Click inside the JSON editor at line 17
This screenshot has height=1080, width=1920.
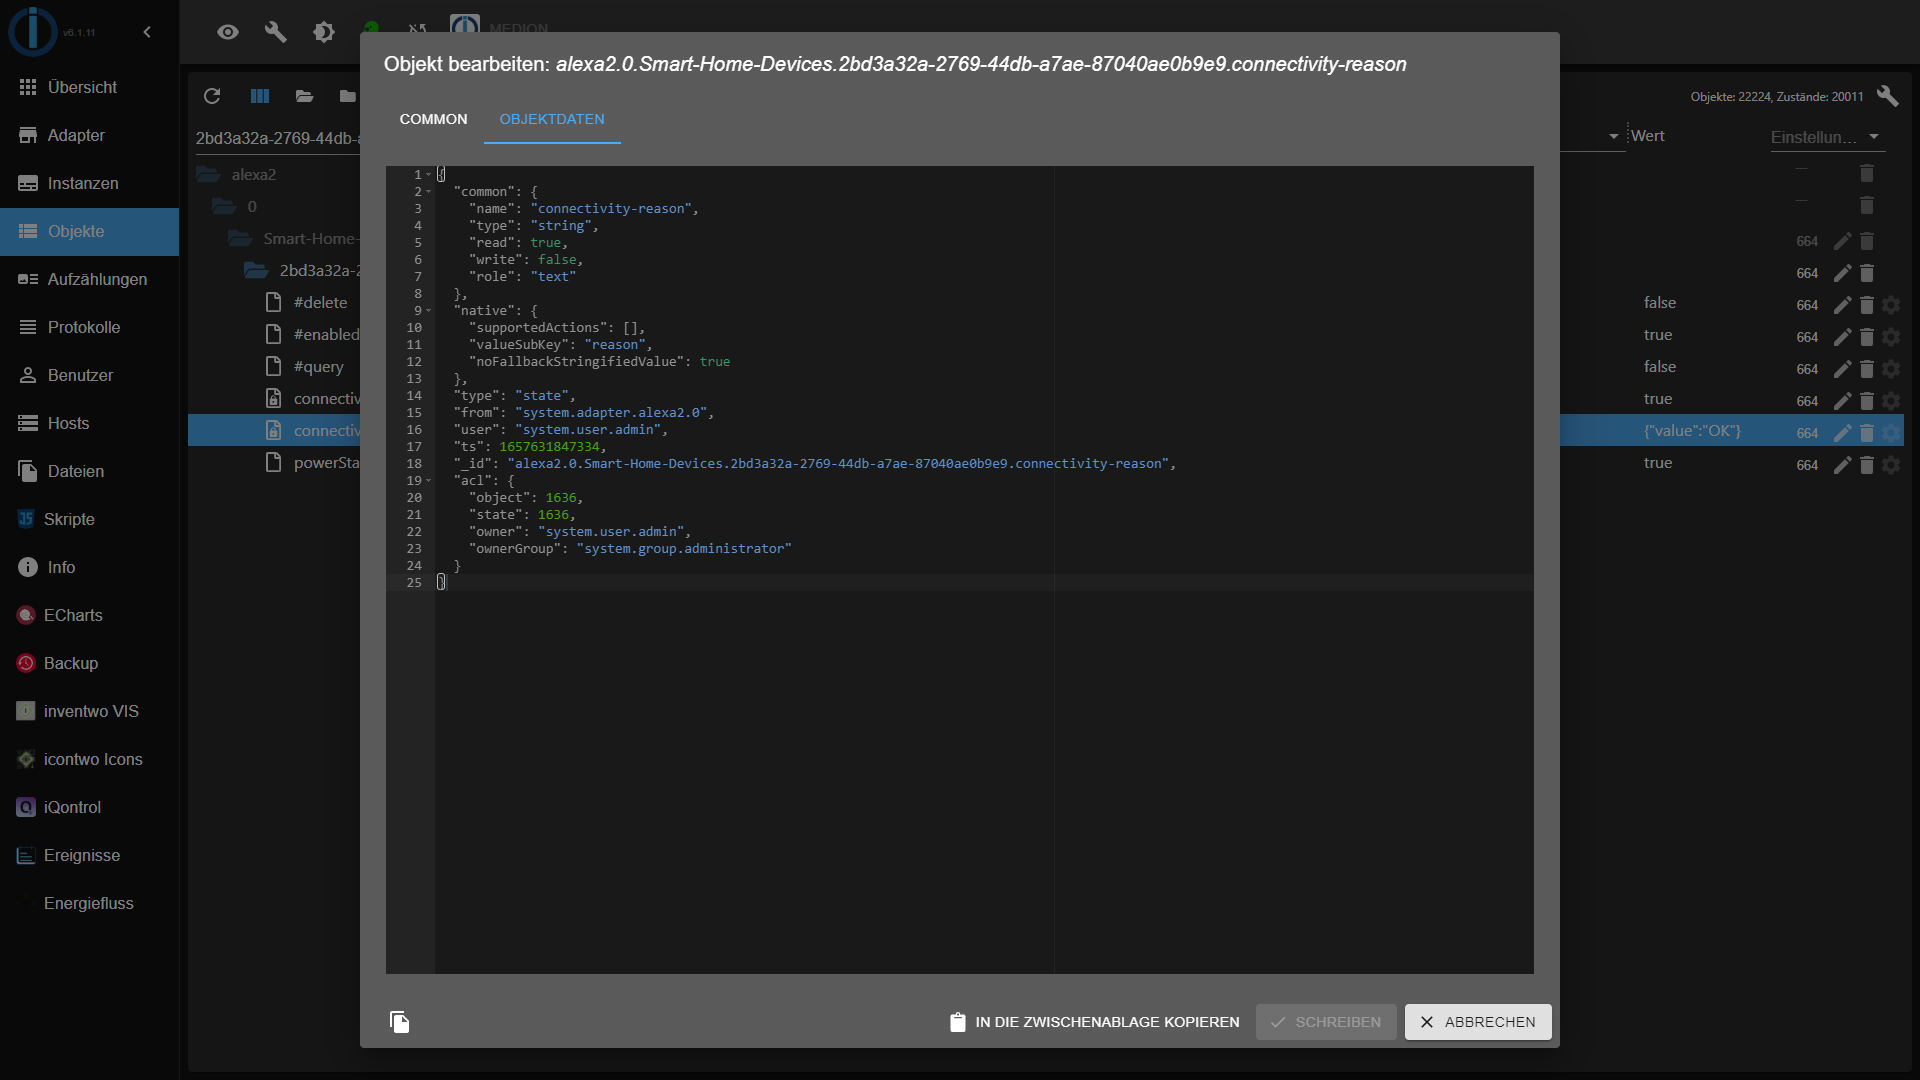coord(984,447)
